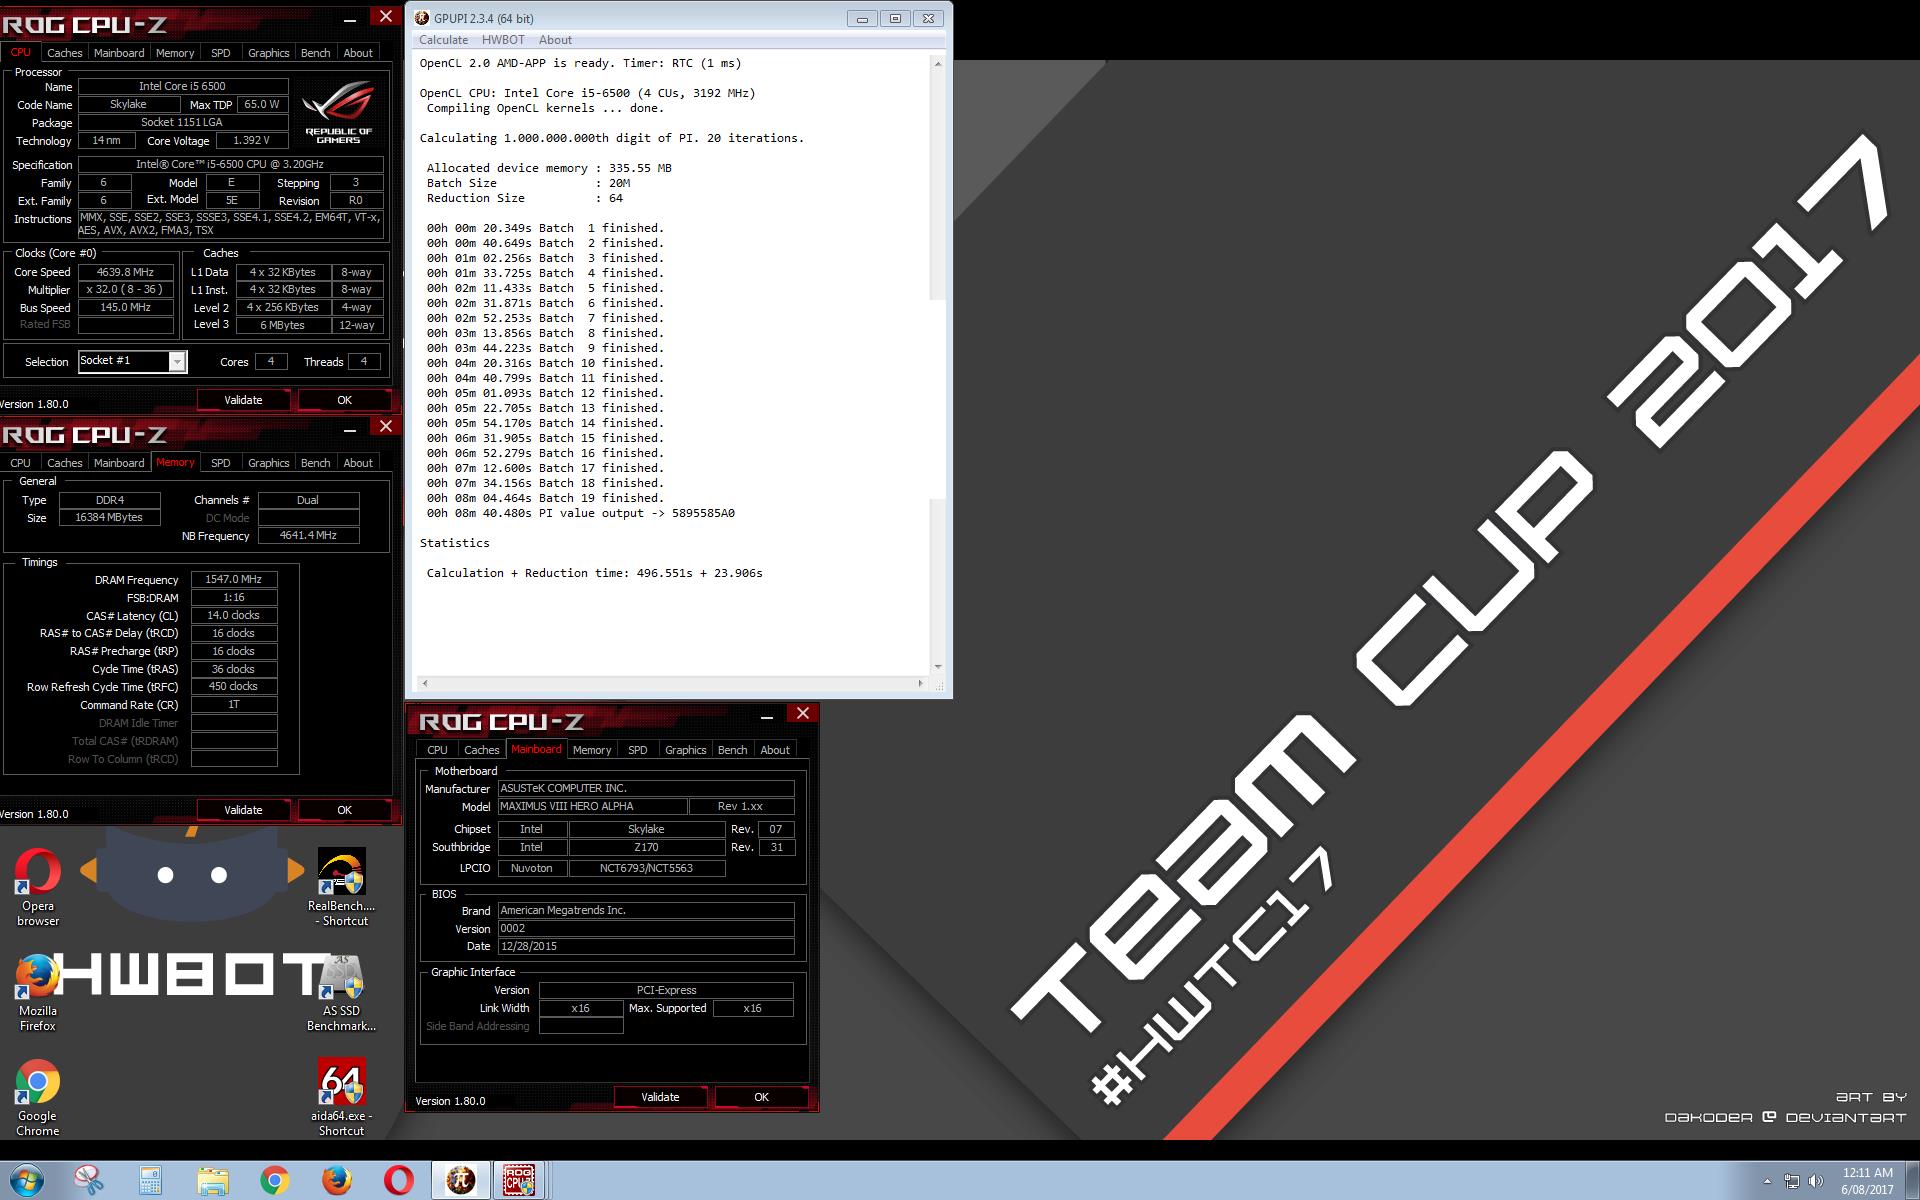Select SPD tab in the Memory CPU-Z window
1920x1200 pixels.
[x=221, y=463]
